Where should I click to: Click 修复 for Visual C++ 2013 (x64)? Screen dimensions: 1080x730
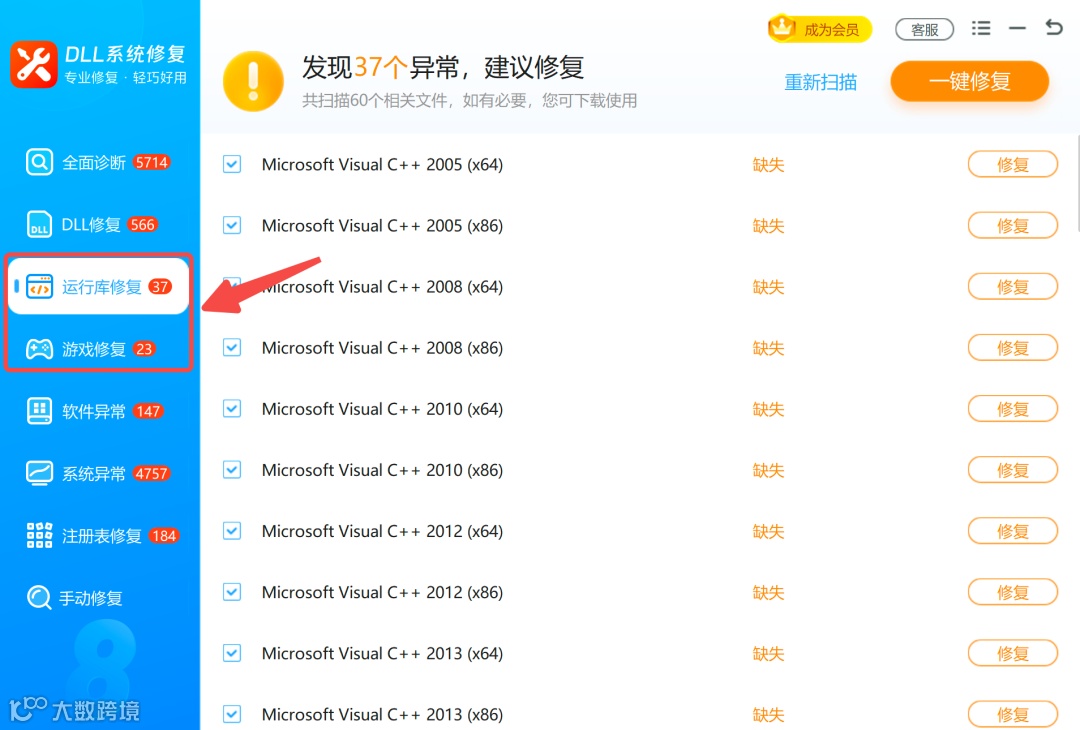click(x=1012, y=654)
